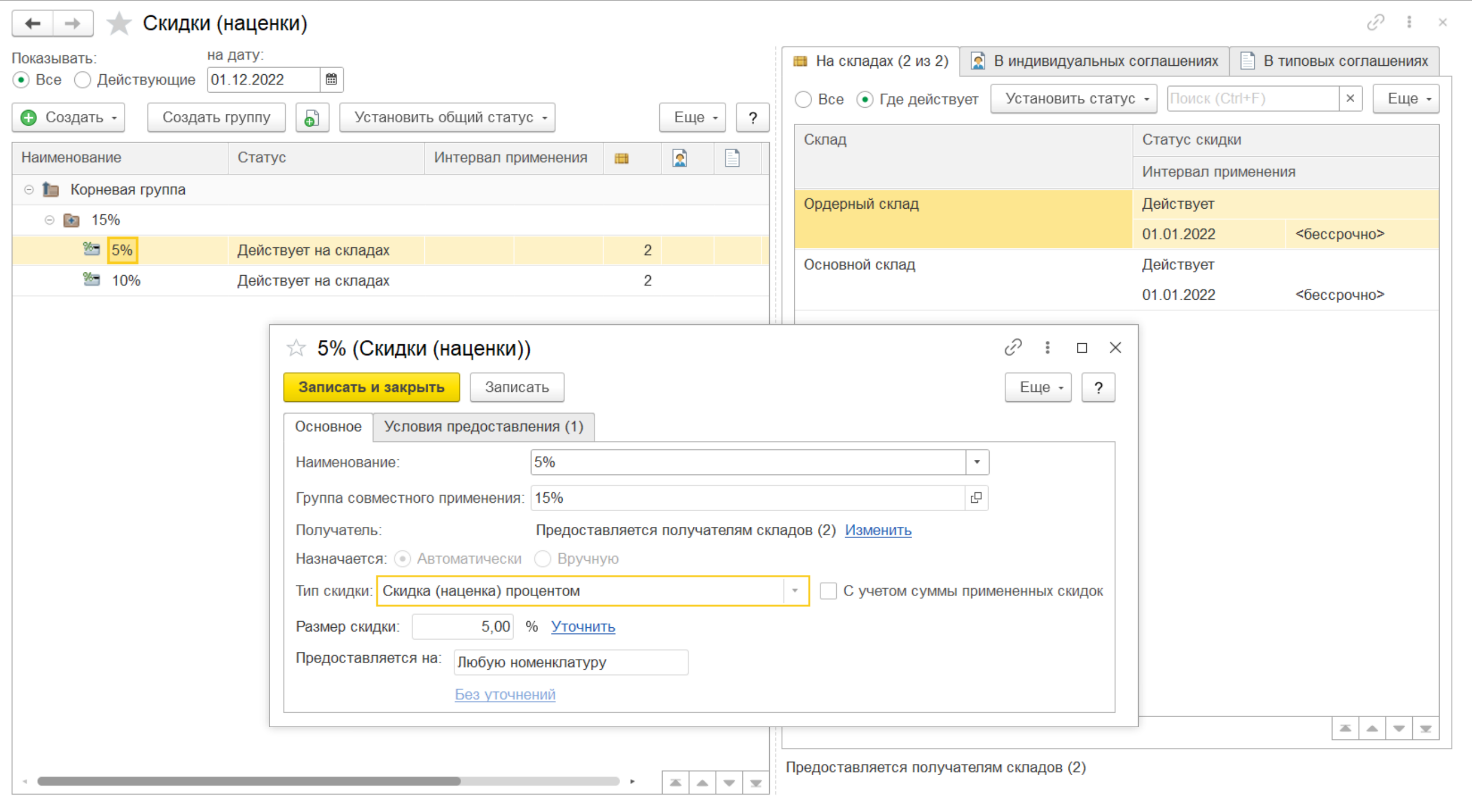Click the copy-item icon next to Создать группу
Image resolution: width=1472 pixels, height=807 pixels.
(310, 118)
